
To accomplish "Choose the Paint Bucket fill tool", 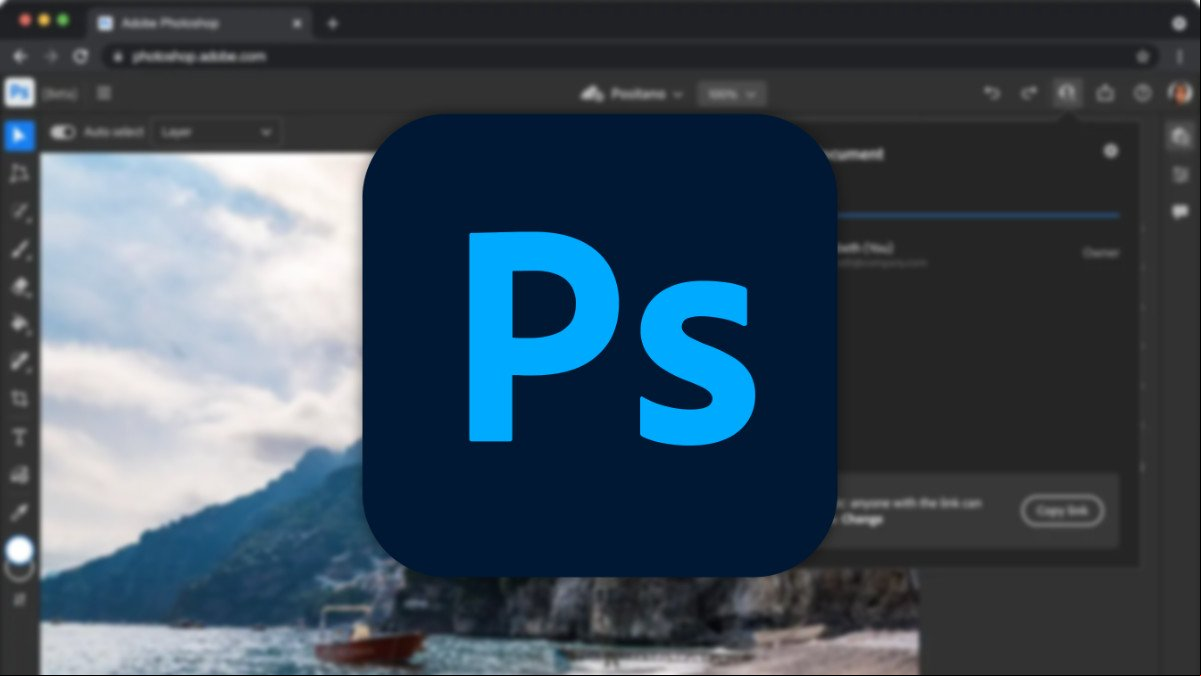I will [x=19, y=324].
